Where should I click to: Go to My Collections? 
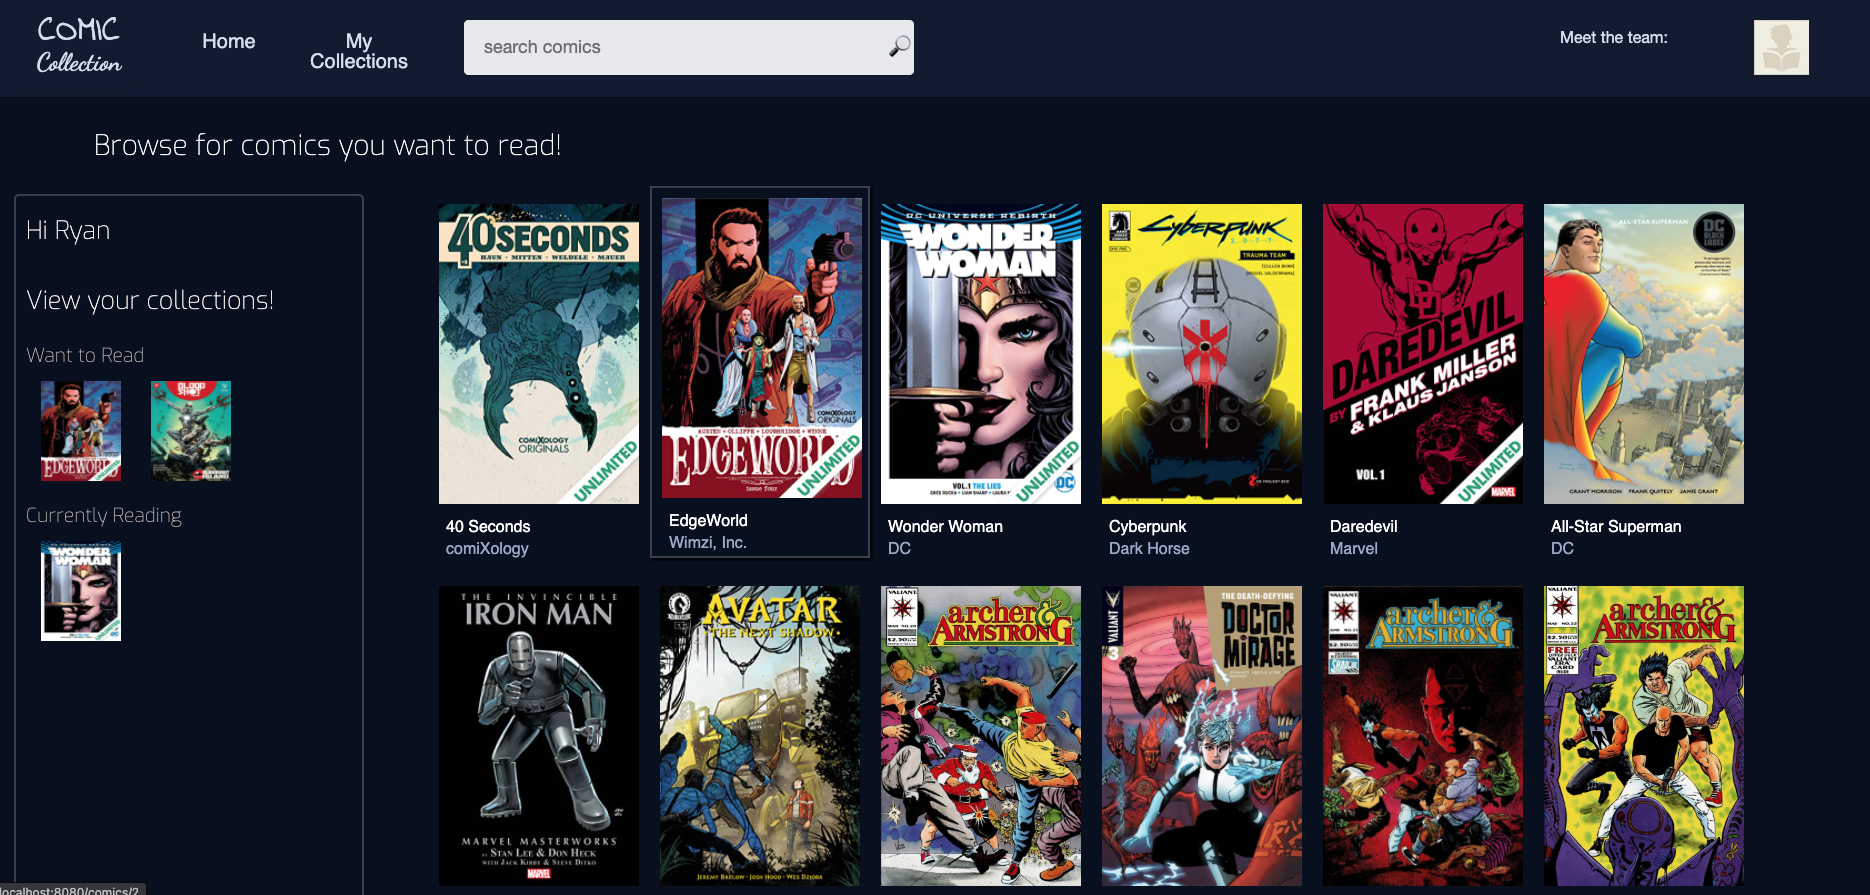point(359,51)
